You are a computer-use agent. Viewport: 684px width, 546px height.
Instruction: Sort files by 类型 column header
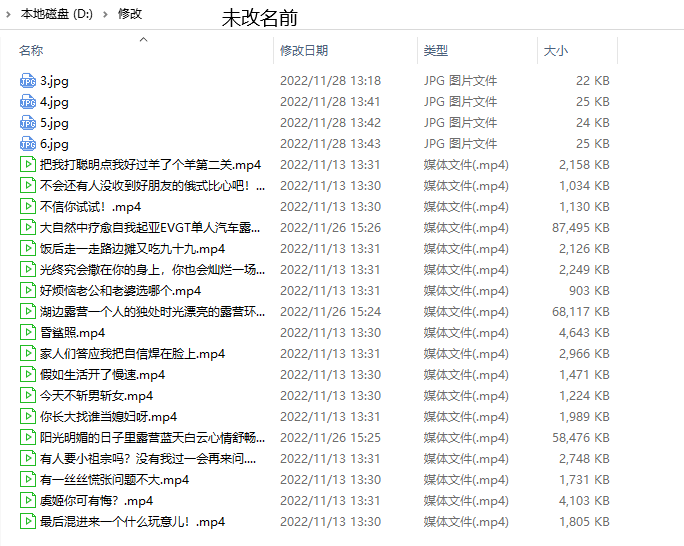click(436, 51)
